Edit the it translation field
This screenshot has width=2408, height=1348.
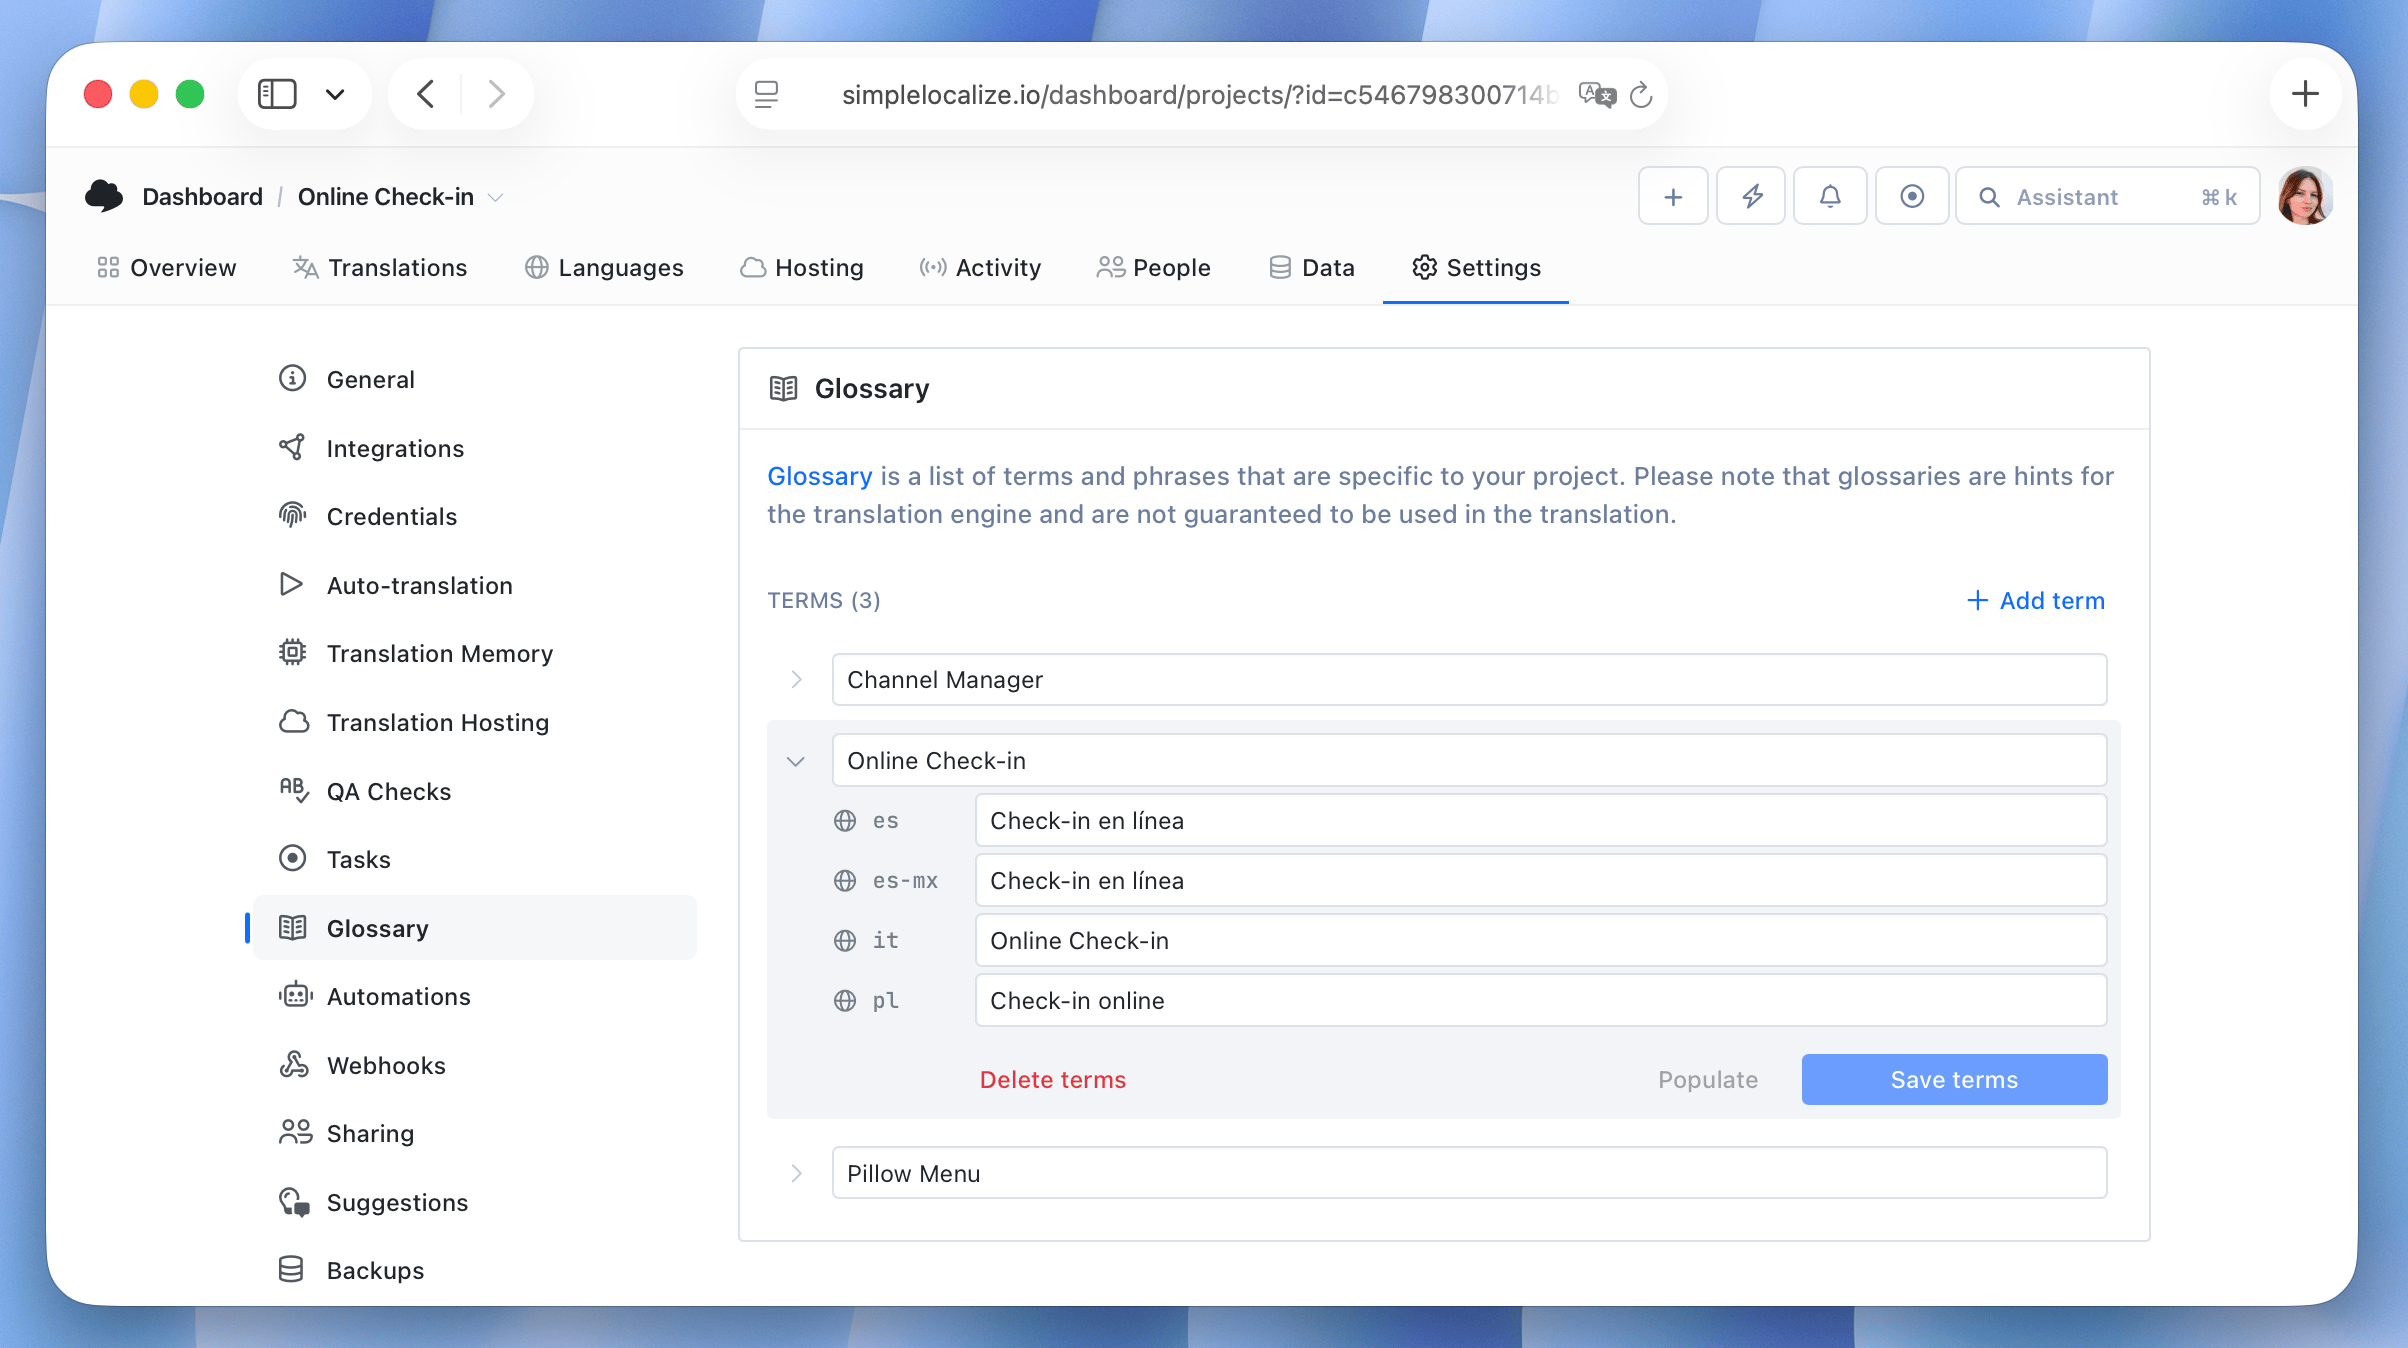(1541, 941)
